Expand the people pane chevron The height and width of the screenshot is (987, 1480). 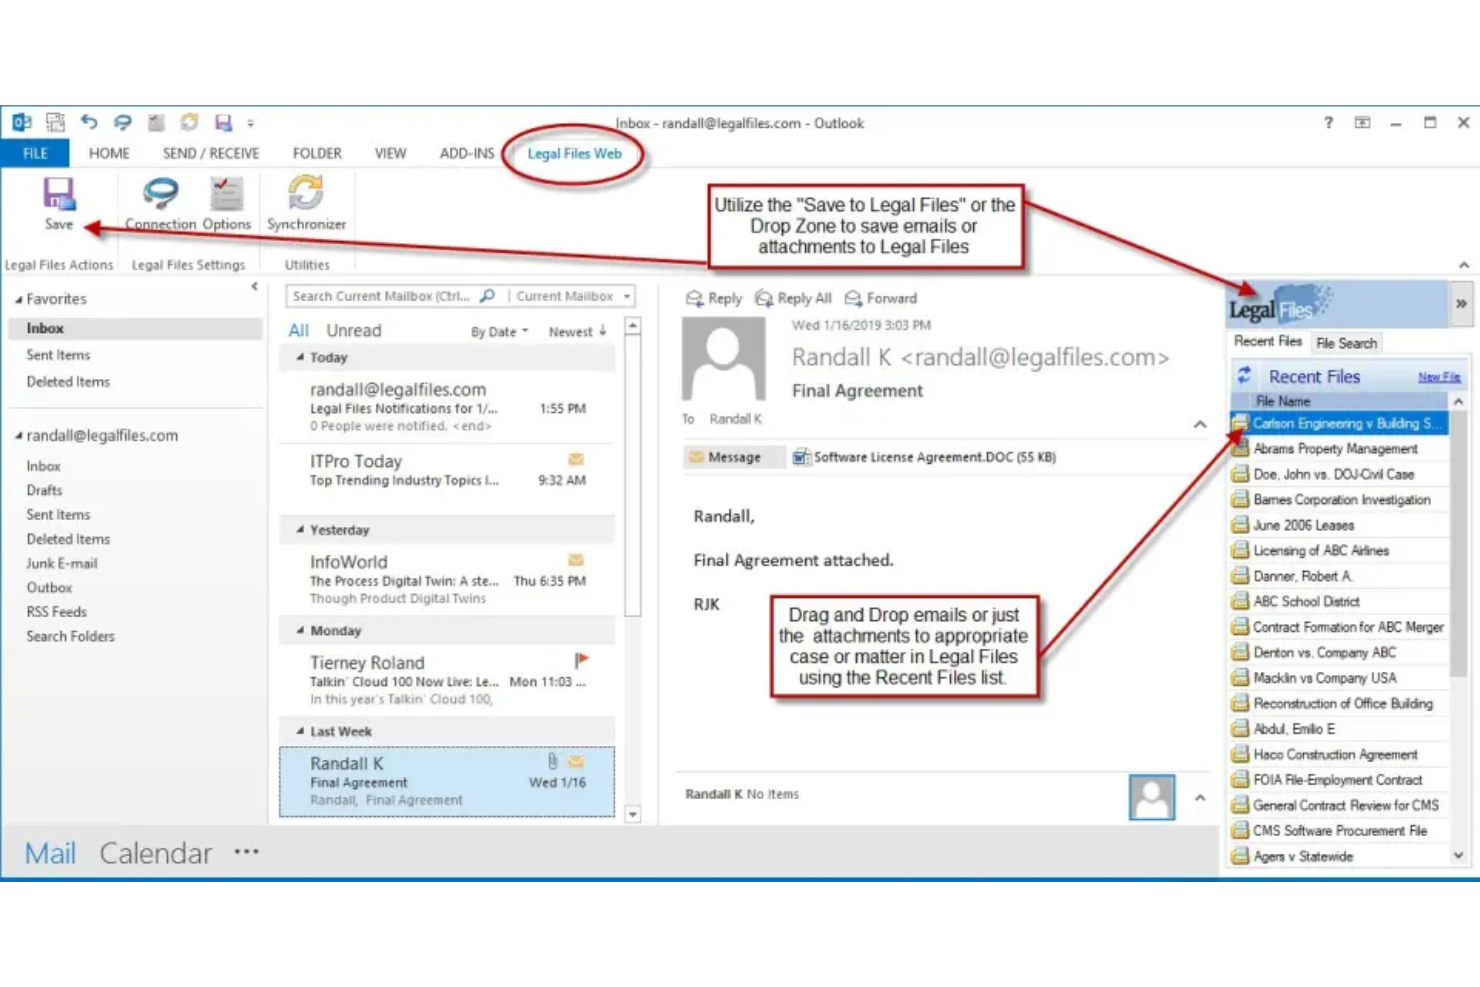1200,798
